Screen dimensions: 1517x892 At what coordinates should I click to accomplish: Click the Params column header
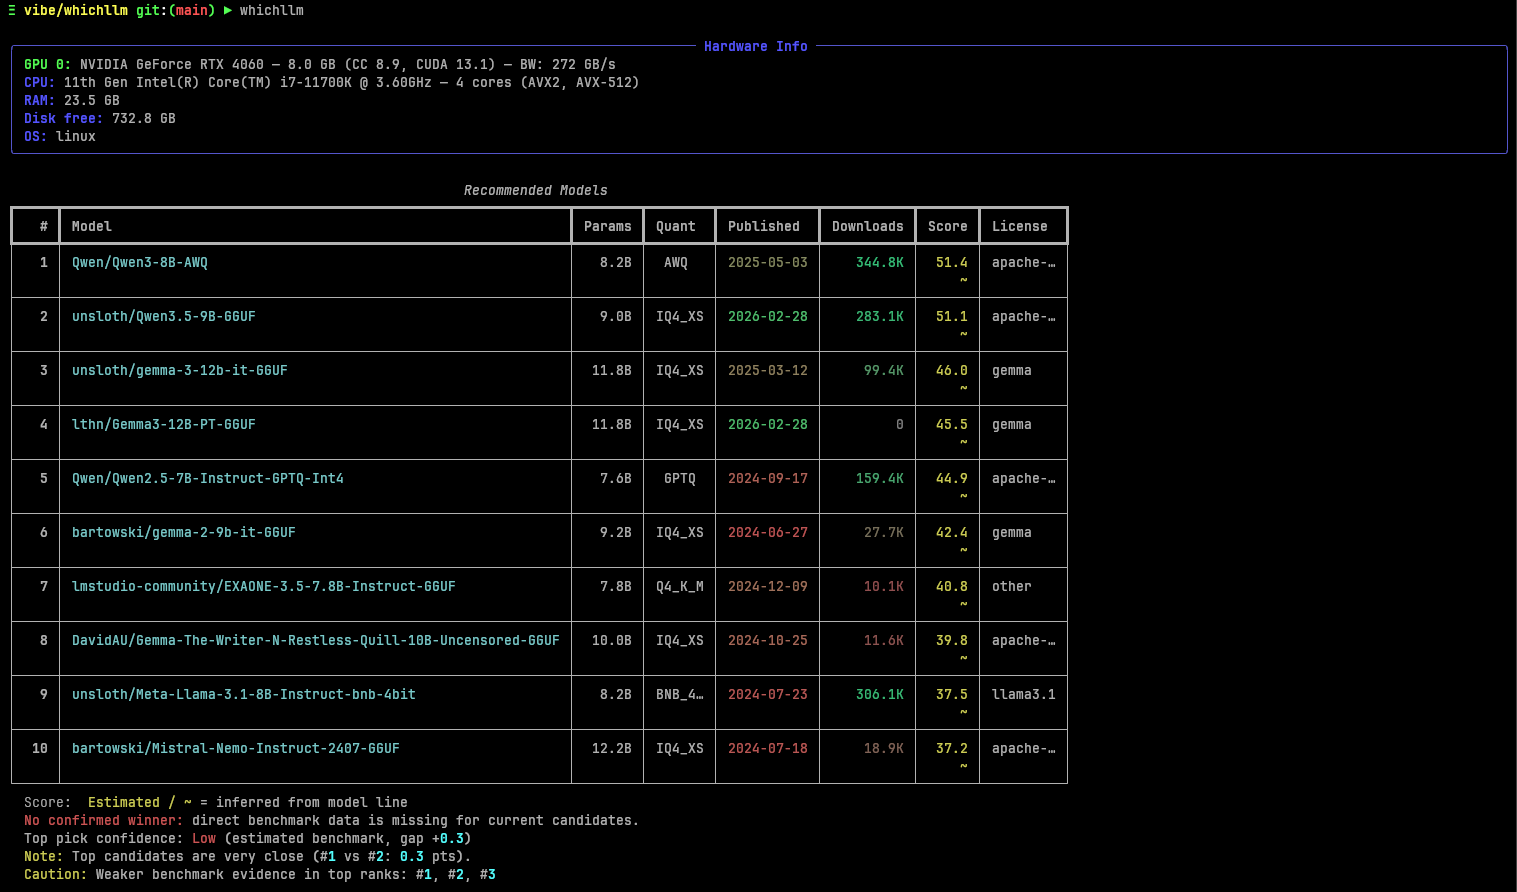point(608,227)
